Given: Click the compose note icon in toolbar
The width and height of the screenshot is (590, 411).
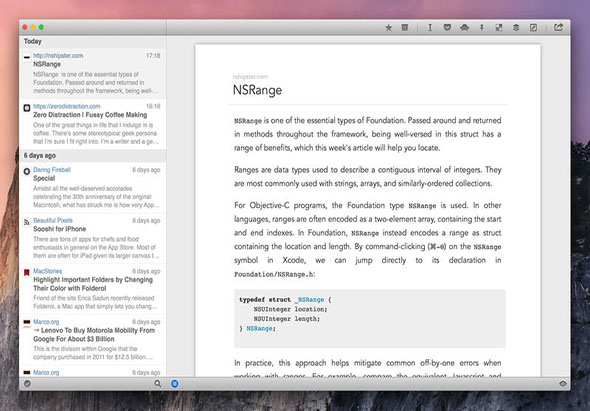Looking at the screenshot, I should (x=534, y=27).
